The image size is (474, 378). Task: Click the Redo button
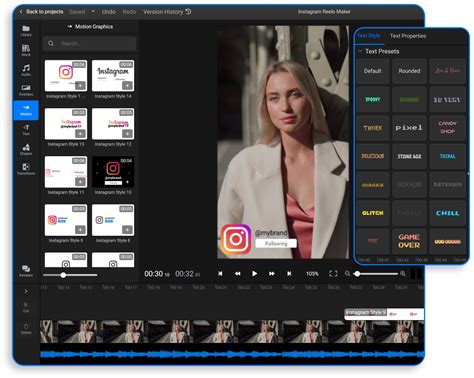point(129,12)
